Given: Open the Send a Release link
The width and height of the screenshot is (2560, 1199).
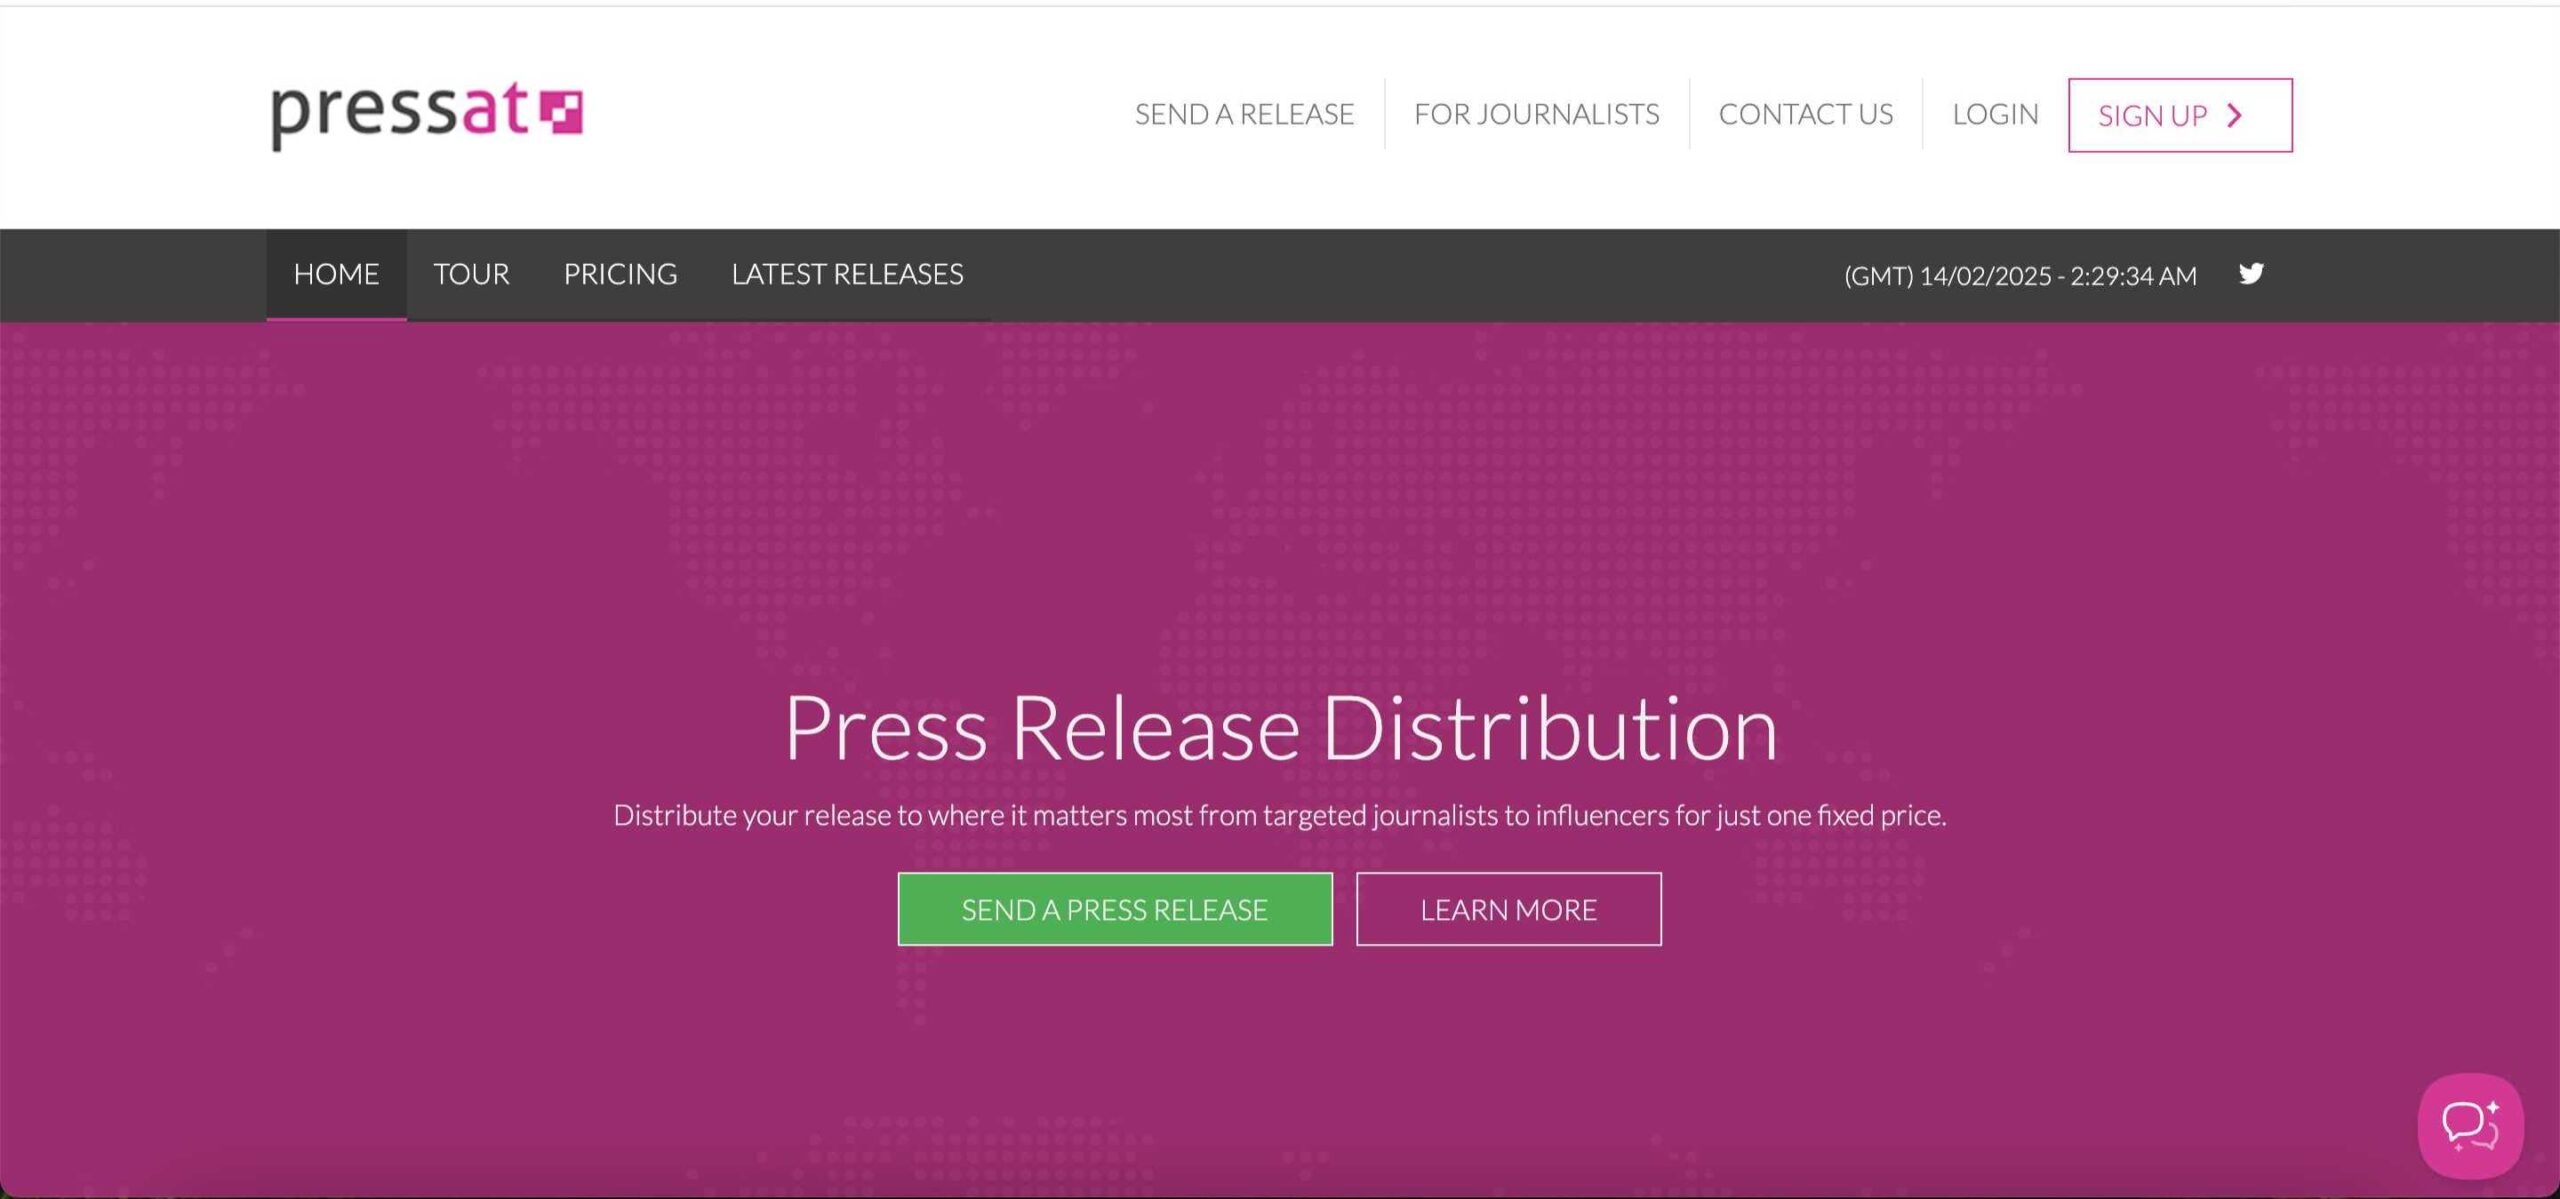Looking at the screenshot, I should point(1244,114).
